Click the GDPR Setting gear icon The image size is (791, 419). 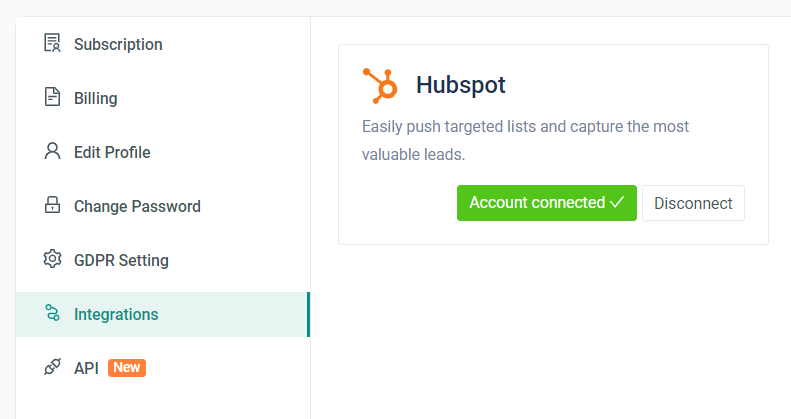52,260
